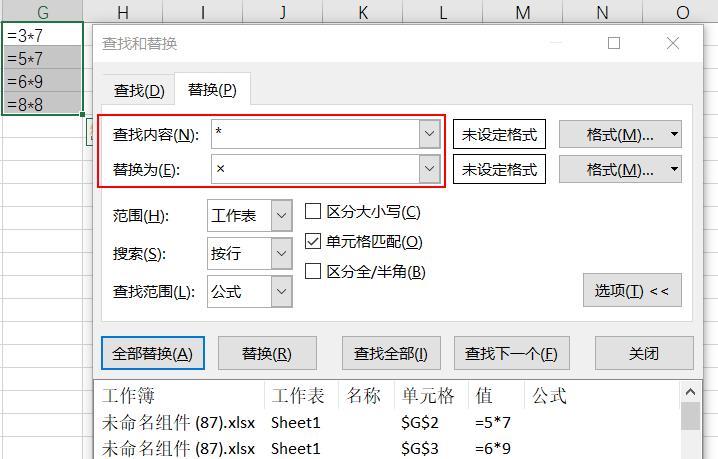Click the 查找下一个(F) button
The image size is (718, 459).
point(511,353)
